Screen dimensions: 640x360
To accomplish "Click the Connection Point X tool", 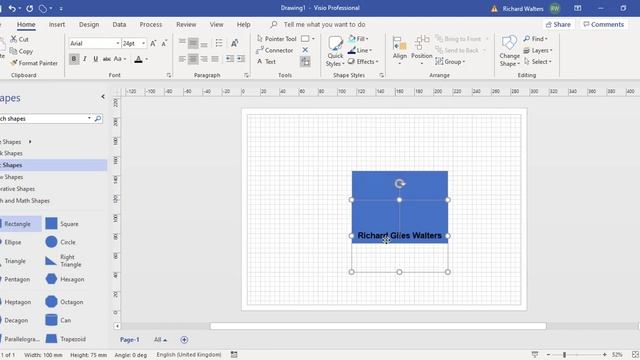I will 305,50.
